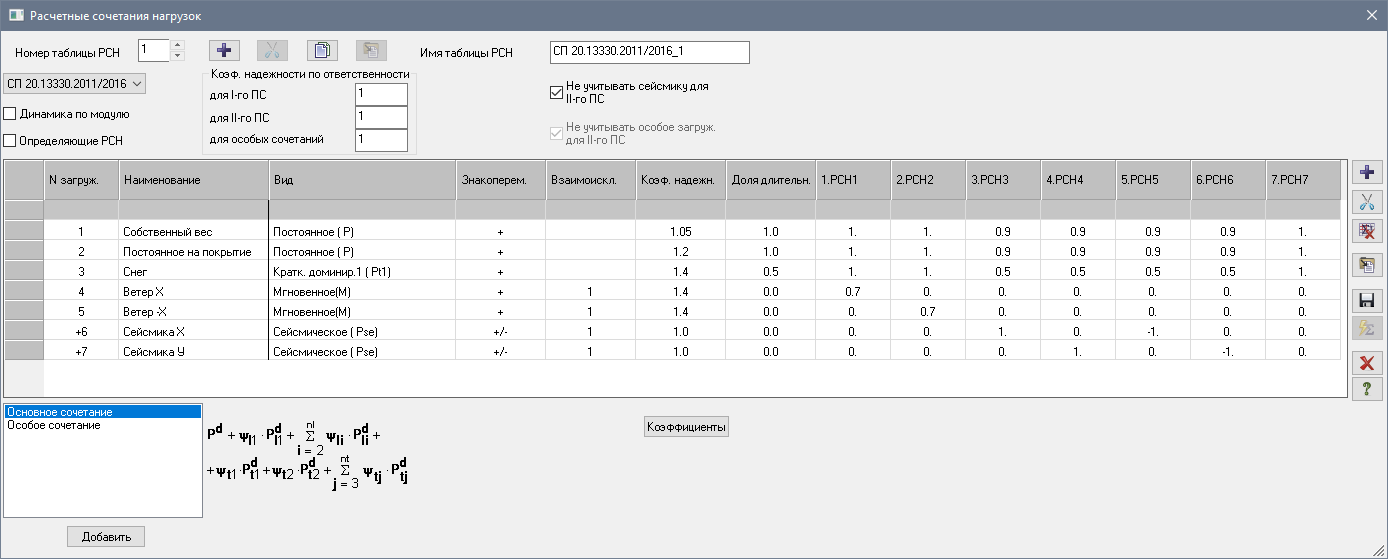1388x559 pixels.
Task: Click the scissors icon right of table
Action: (1366, 202)
